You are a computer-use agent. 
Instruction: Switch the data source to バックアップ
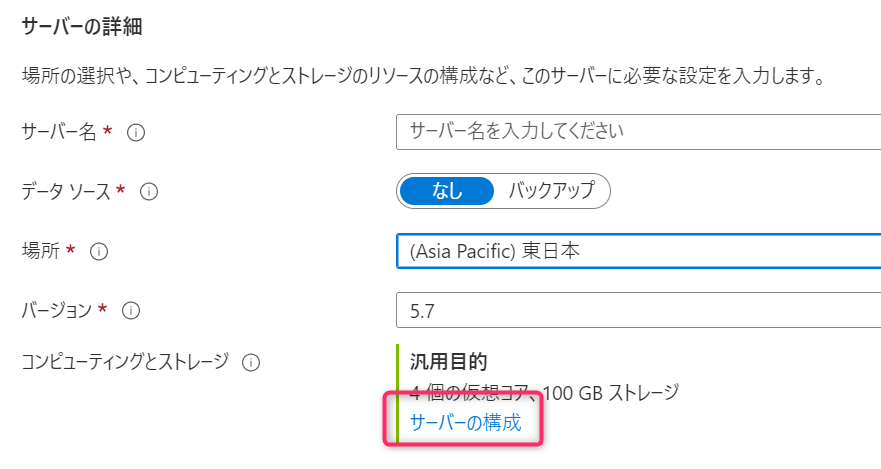(551, 192)
